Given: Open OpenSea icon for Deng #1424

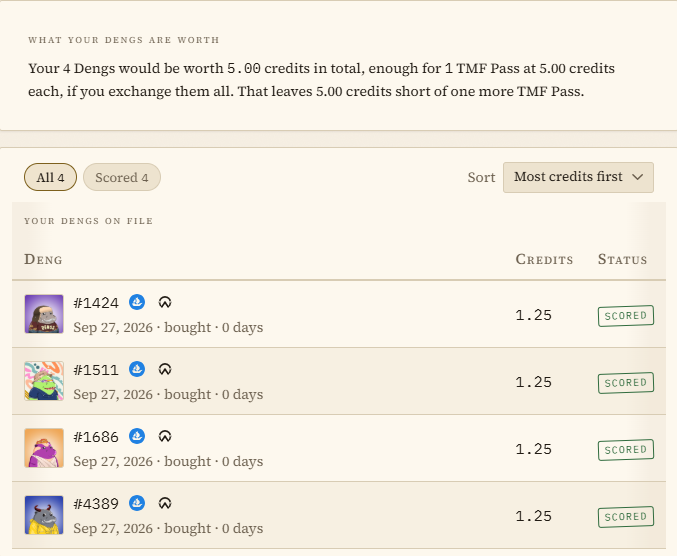Looking at the screenshot, I should point(137,302).
